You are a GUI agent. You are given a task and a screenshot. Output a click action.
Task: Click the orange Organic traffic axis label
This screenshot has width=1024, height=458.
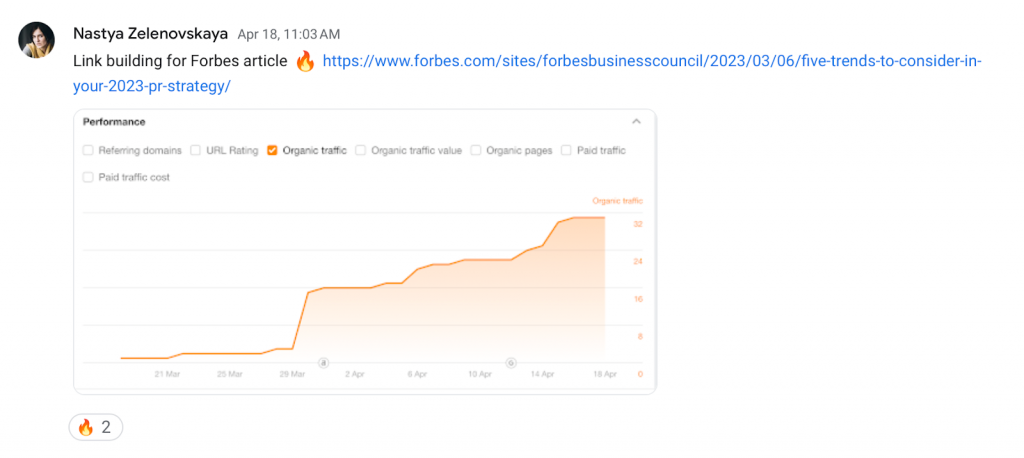tap(617, 201)
